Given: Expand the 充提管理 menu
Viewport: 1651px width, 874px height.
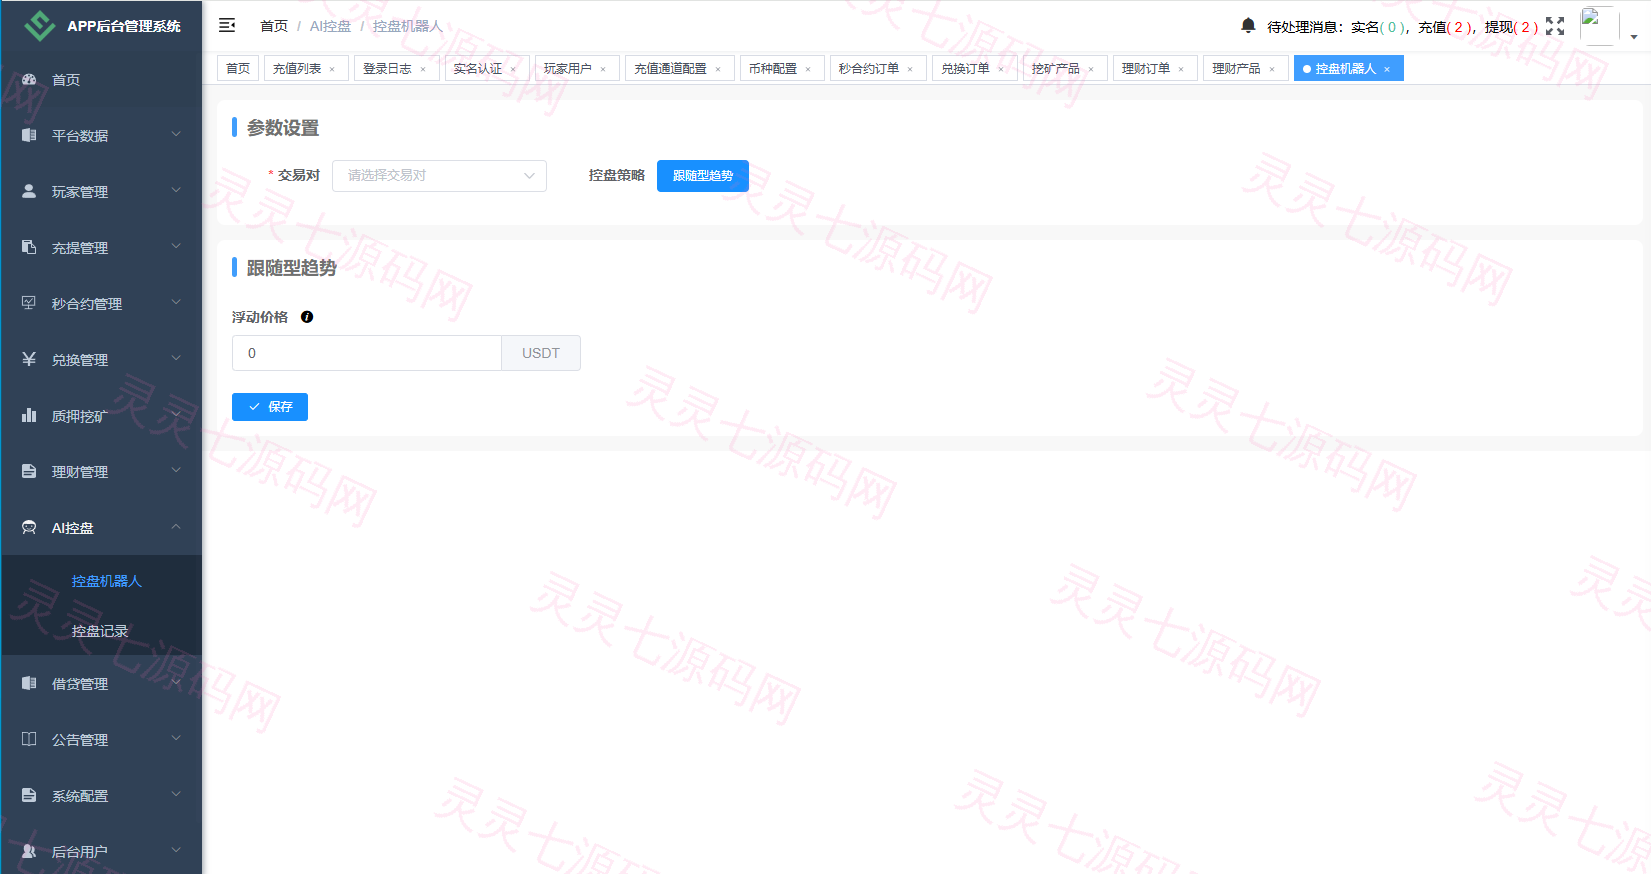Looking at the screenshot, I should pos(101,248).
